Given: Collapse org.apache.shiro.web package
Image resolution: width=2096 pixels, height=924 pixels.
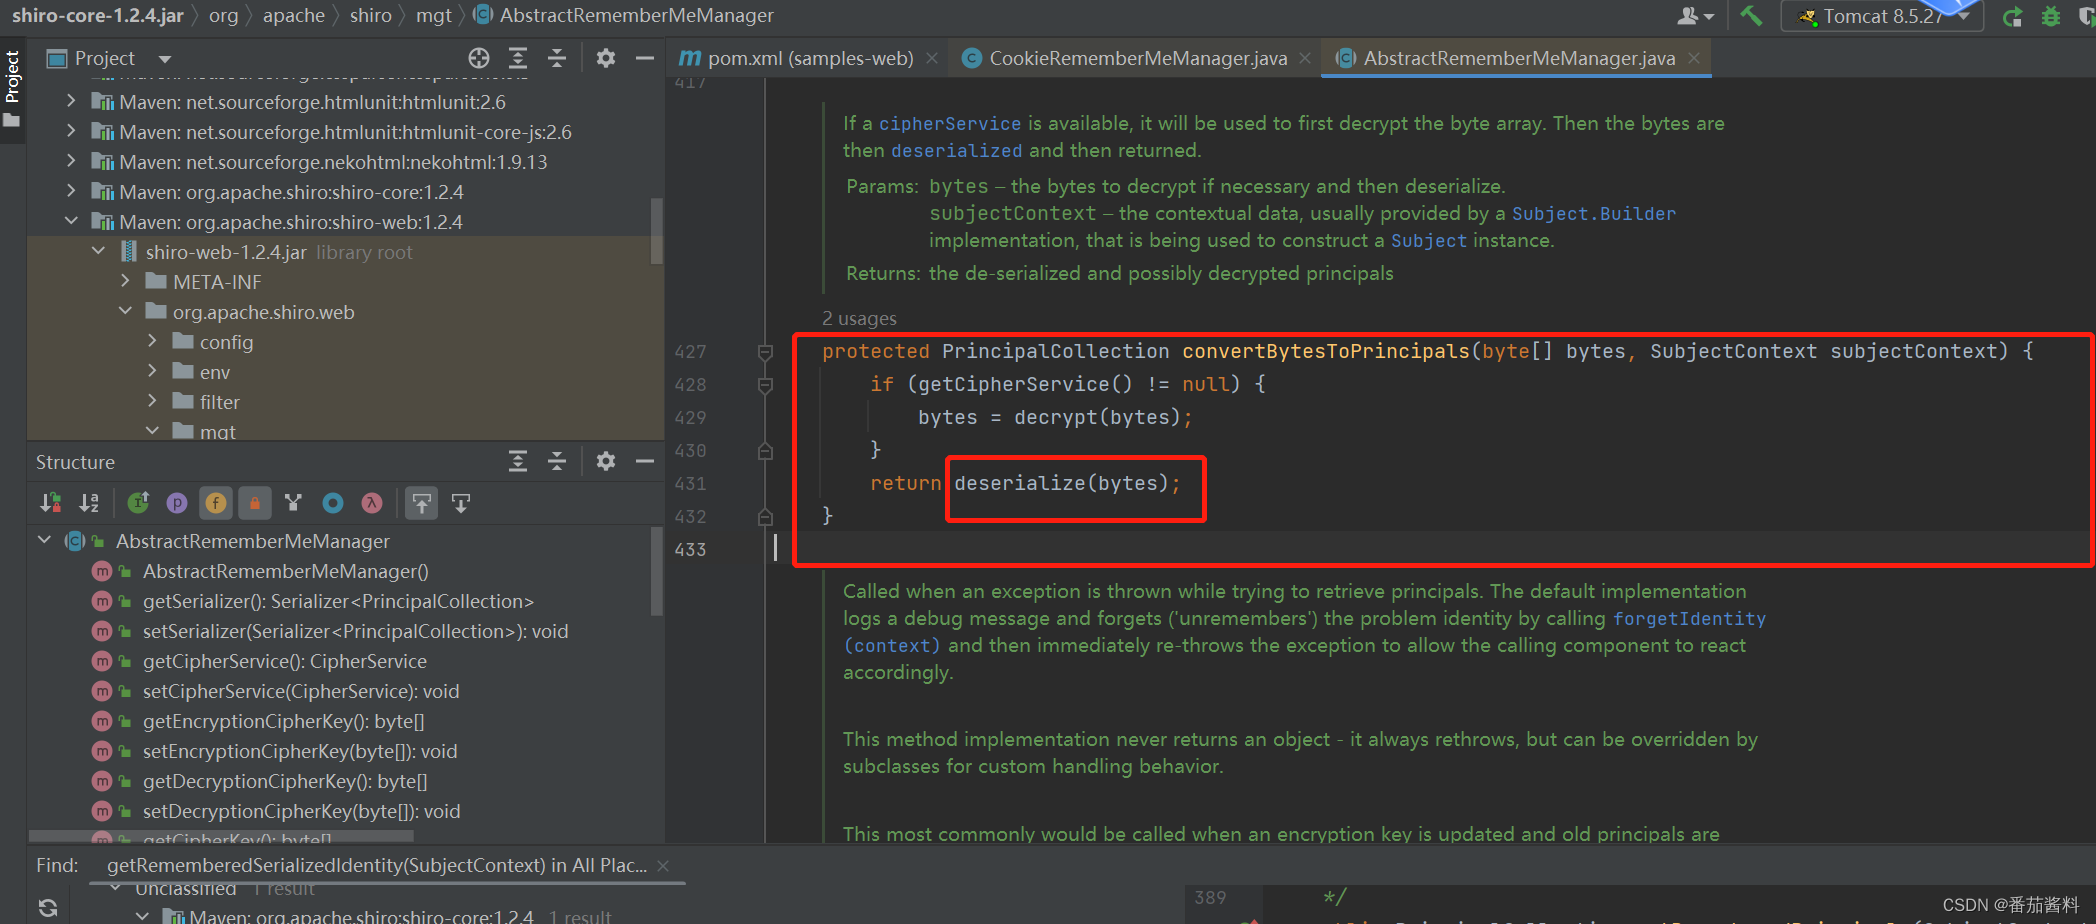Looking at the screenshot, I should tap(125, 311).
